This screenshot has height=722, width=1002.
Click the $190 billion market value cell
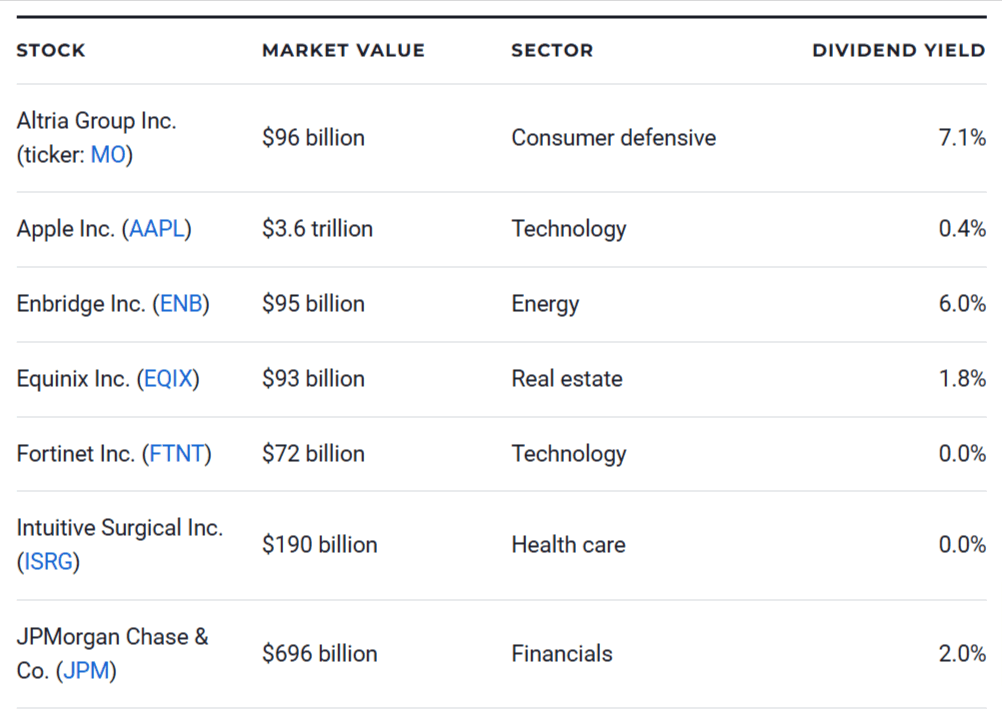(x=320, y=545)
